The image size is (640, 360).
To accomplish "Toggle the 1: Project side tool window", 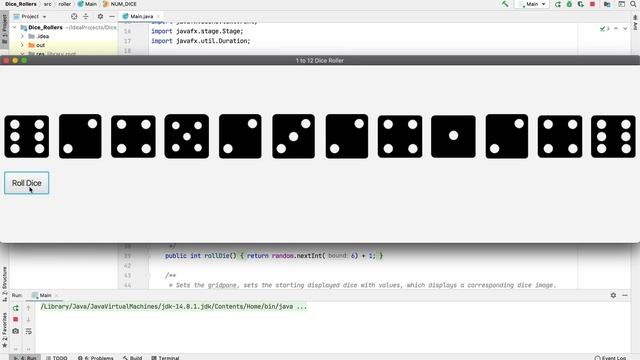I will point(4,29).
